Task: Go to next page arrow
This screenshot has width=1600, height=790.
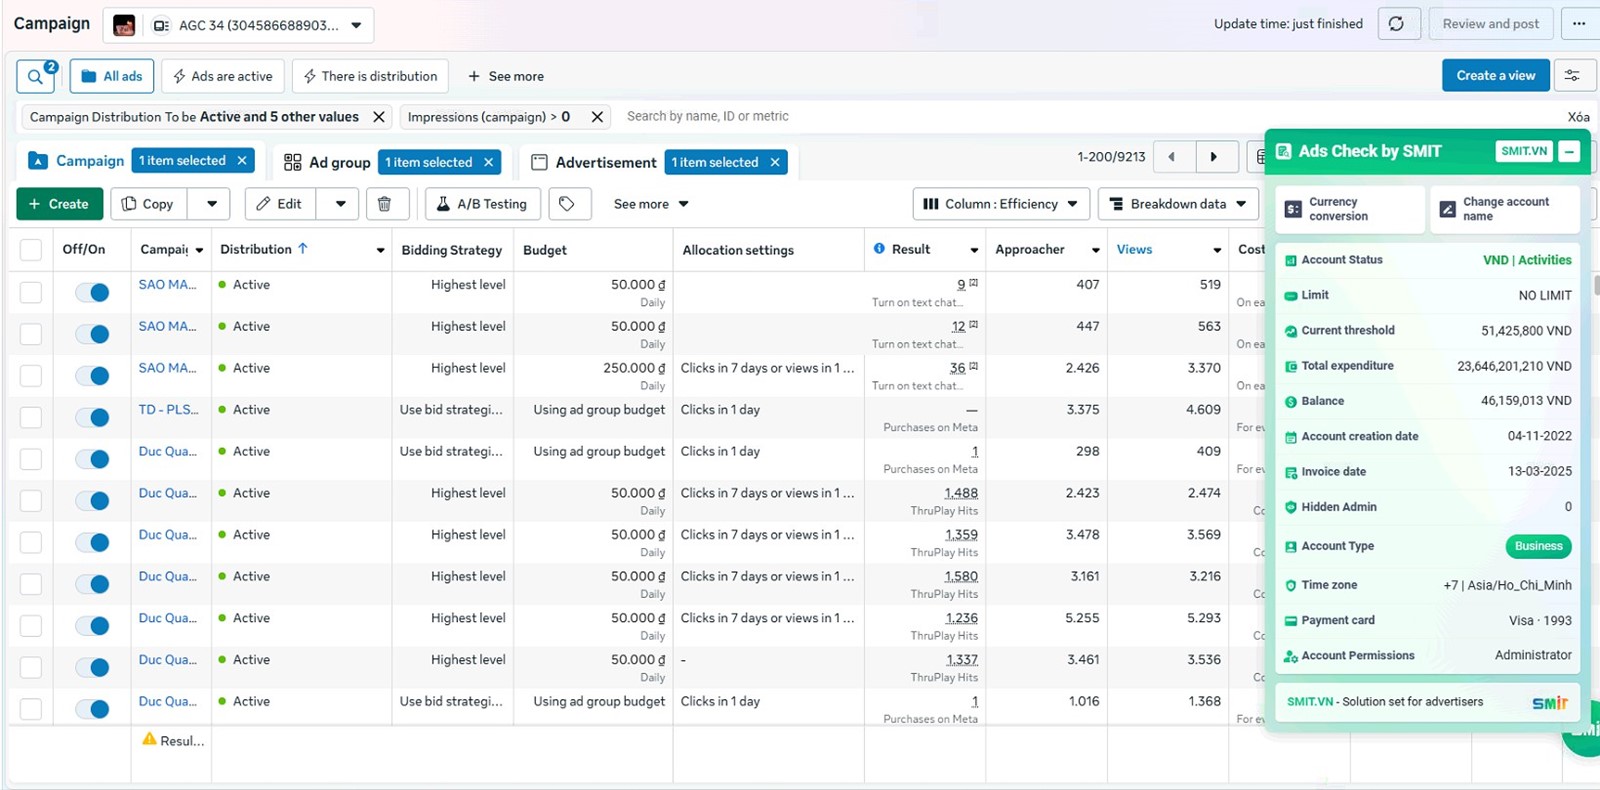Action: (x=1213, y=157)
